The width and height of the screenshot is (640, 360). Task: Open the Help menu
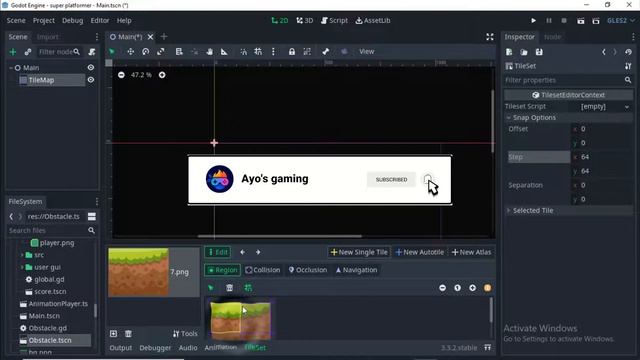click(x=124, y=20)
